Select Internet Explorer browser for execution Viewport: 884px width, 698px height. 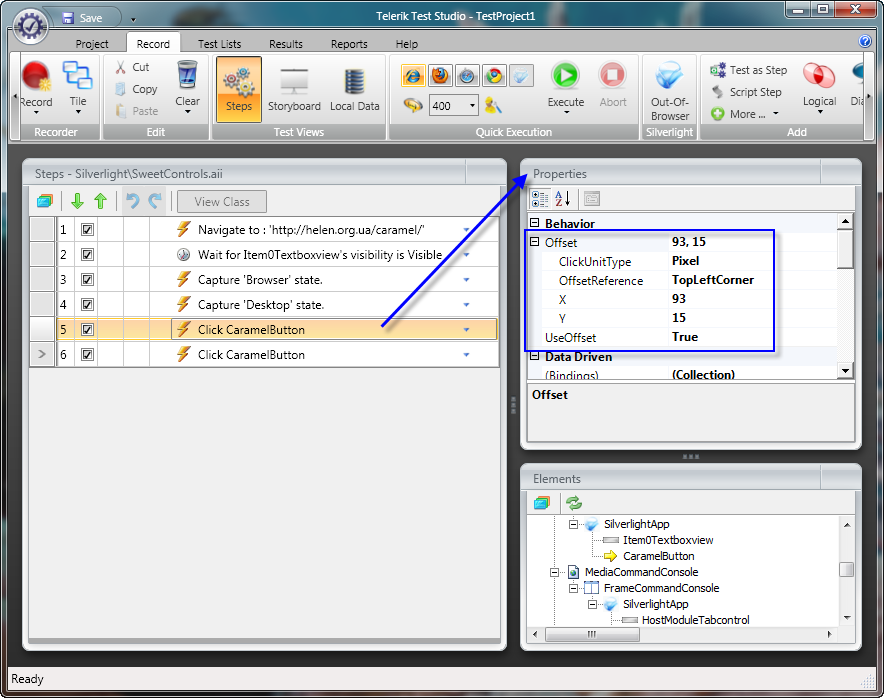click(413, 76)
